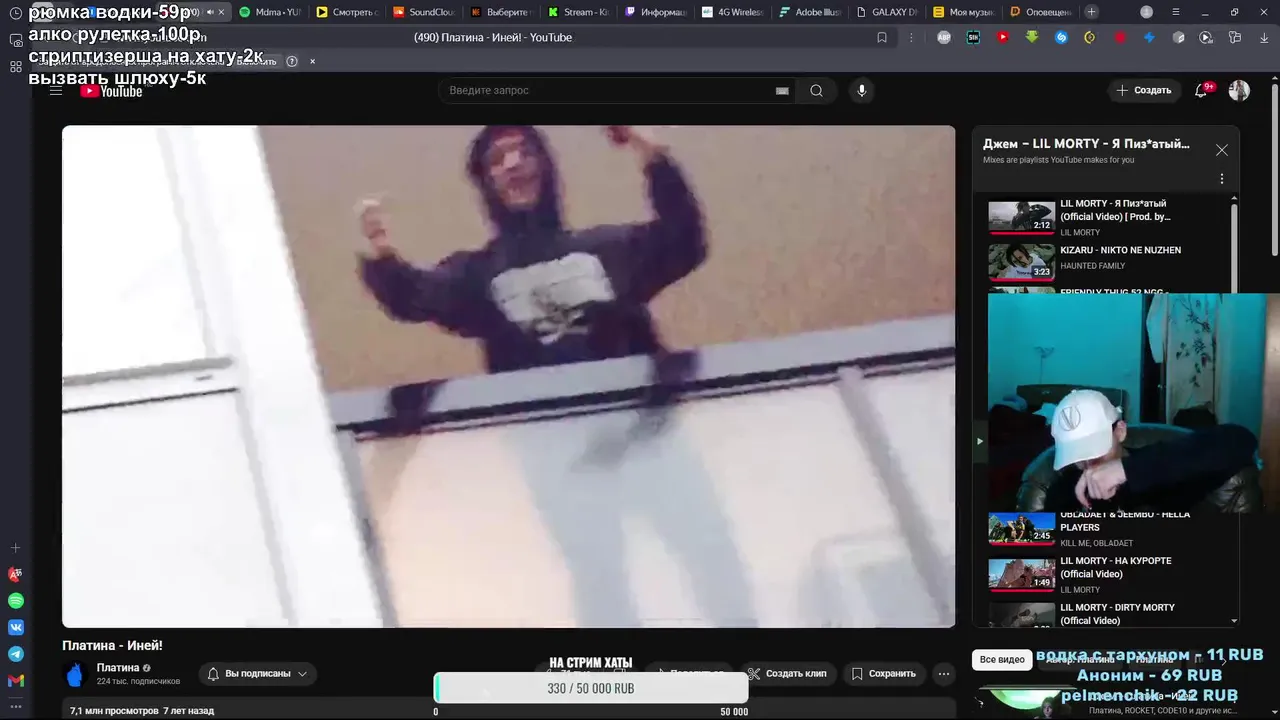The width and height of the screenshot is (1280, 720).
Task: Switch to the Adobe Illustrator tab
Action: click(809, 12)
